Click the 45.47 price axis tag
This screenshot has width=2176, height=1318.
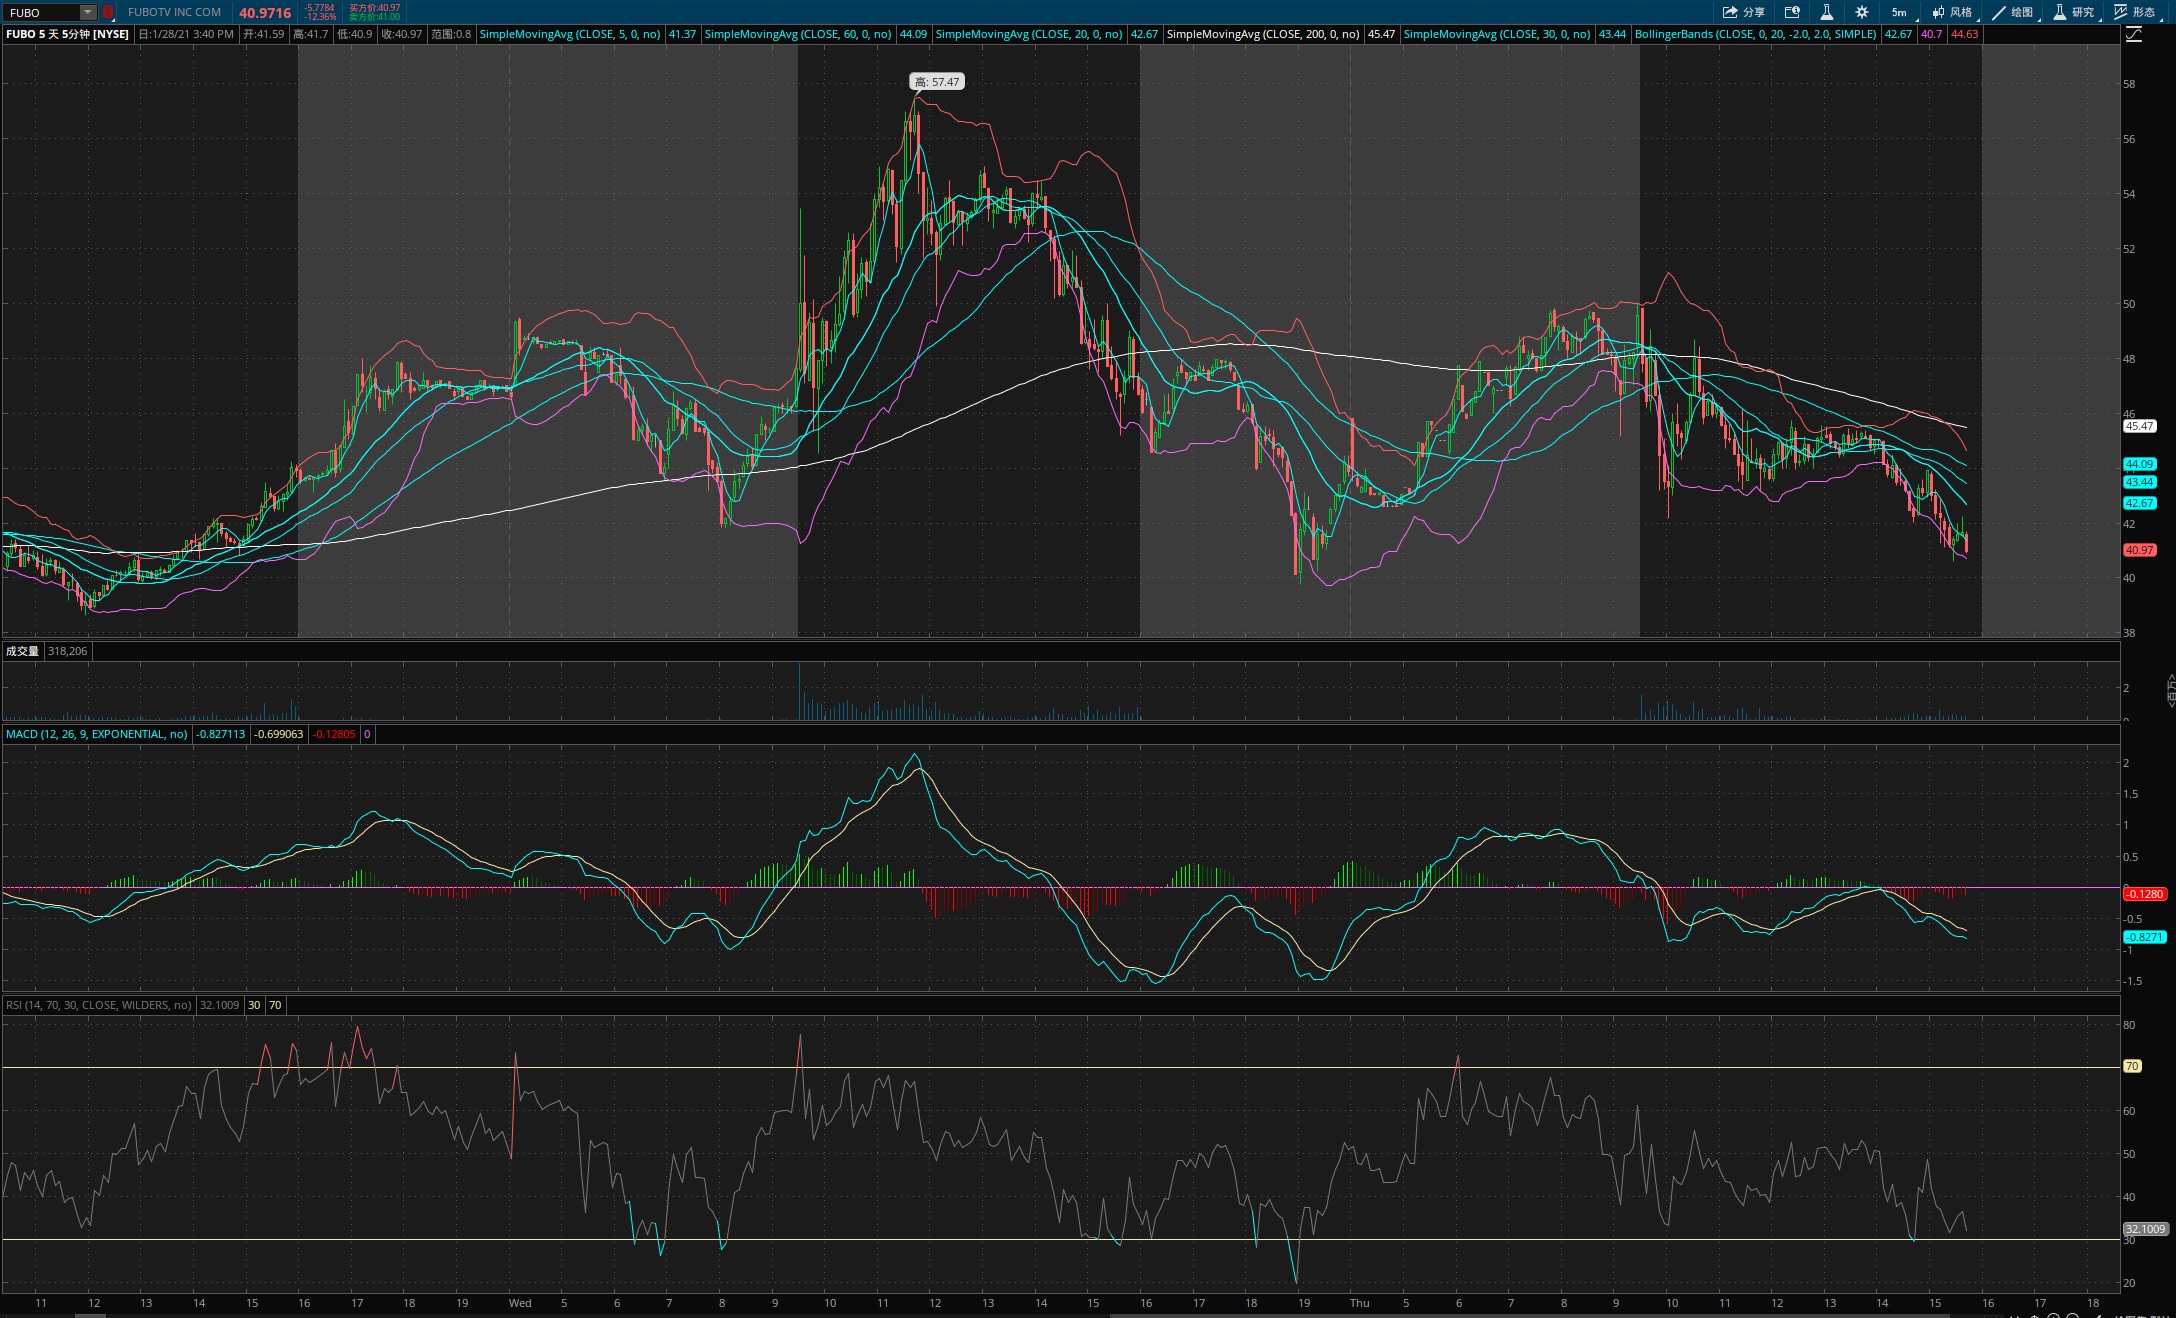[2139, 426]
